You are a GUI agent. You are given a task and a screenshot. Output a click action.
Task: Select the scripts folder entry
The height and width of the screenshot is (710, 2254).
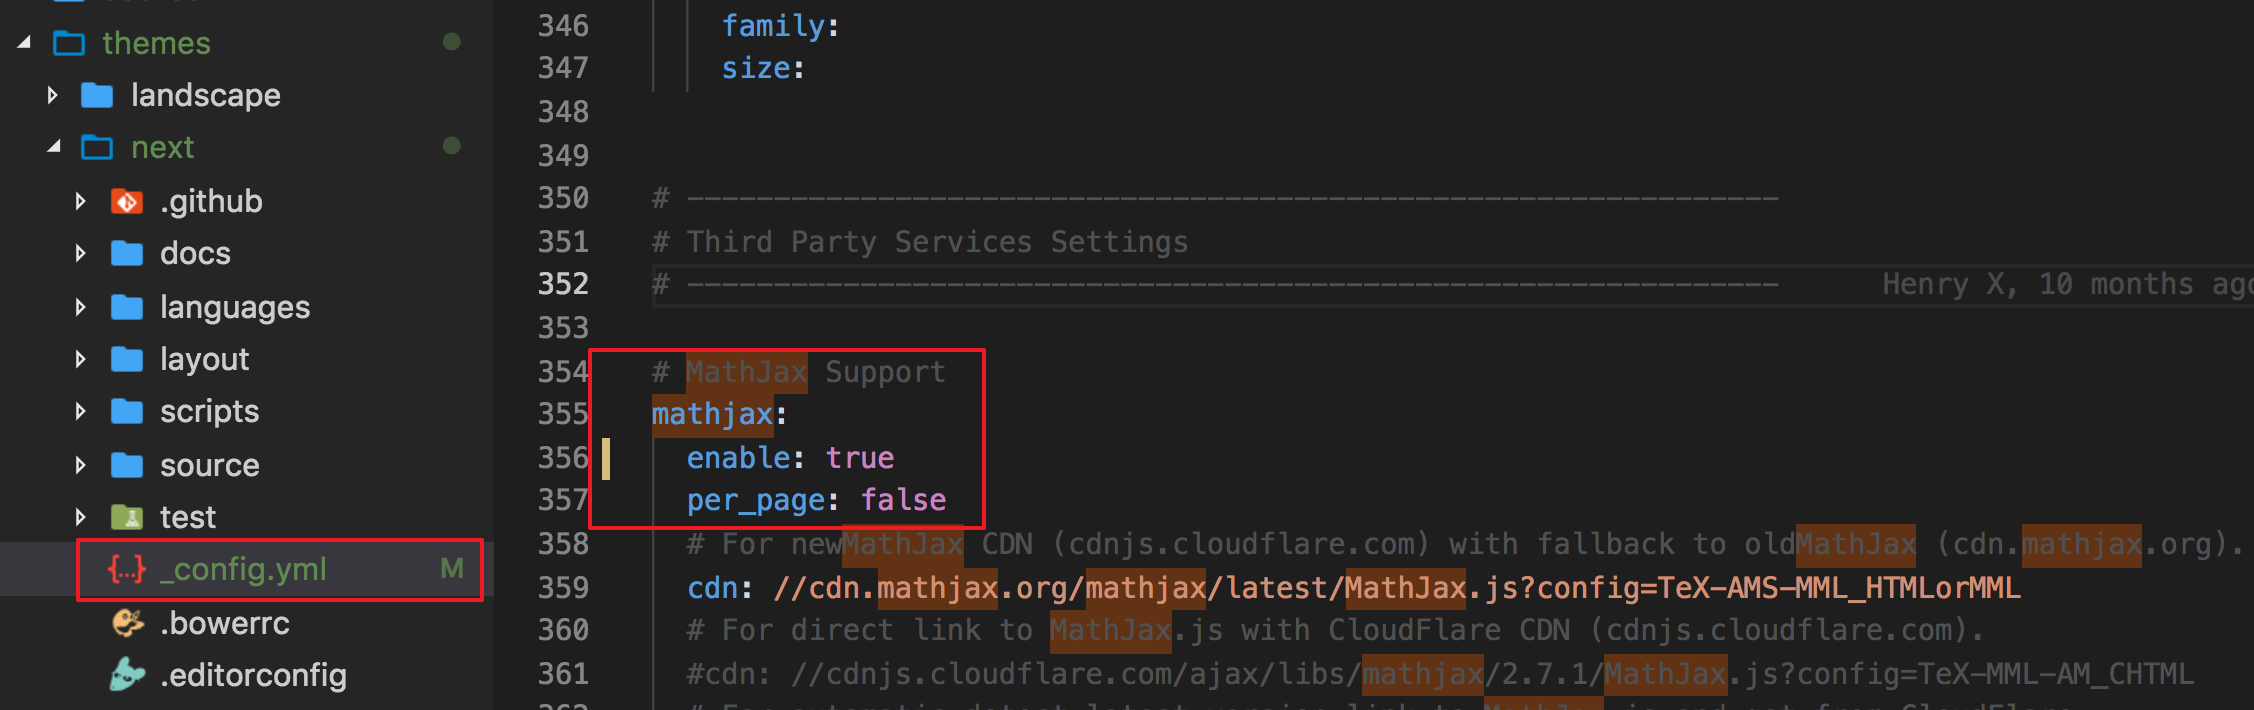209,411
